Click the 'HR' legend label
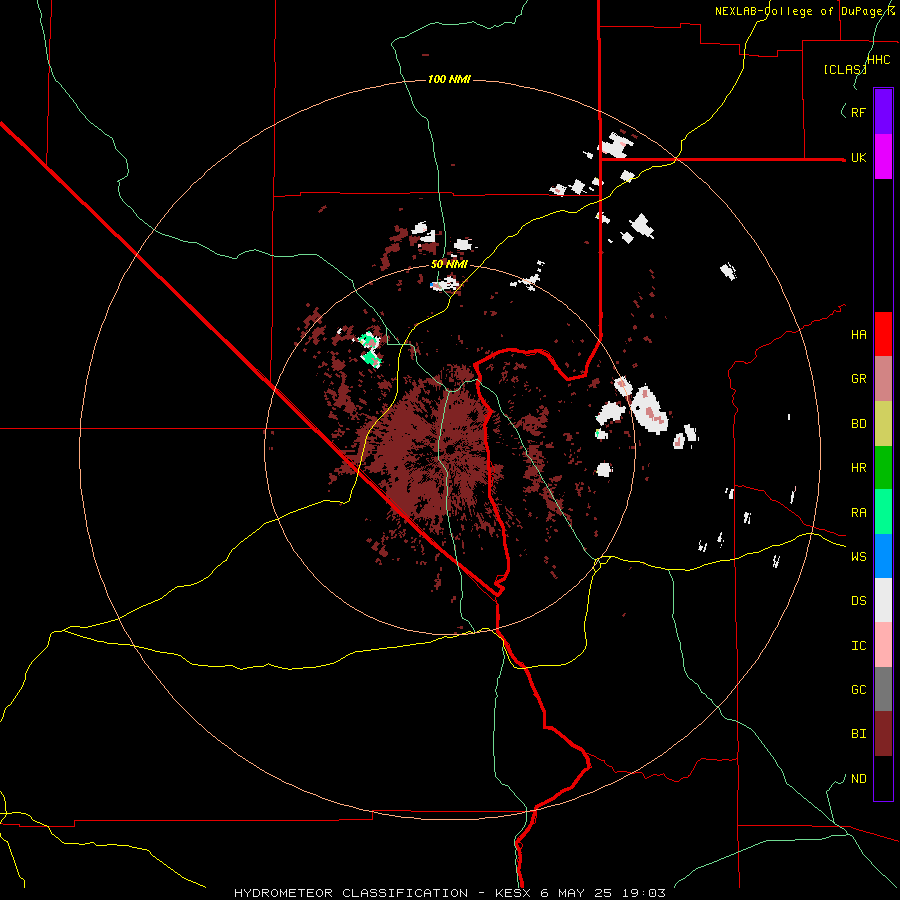The image size is (900, 900). (858, 468)
